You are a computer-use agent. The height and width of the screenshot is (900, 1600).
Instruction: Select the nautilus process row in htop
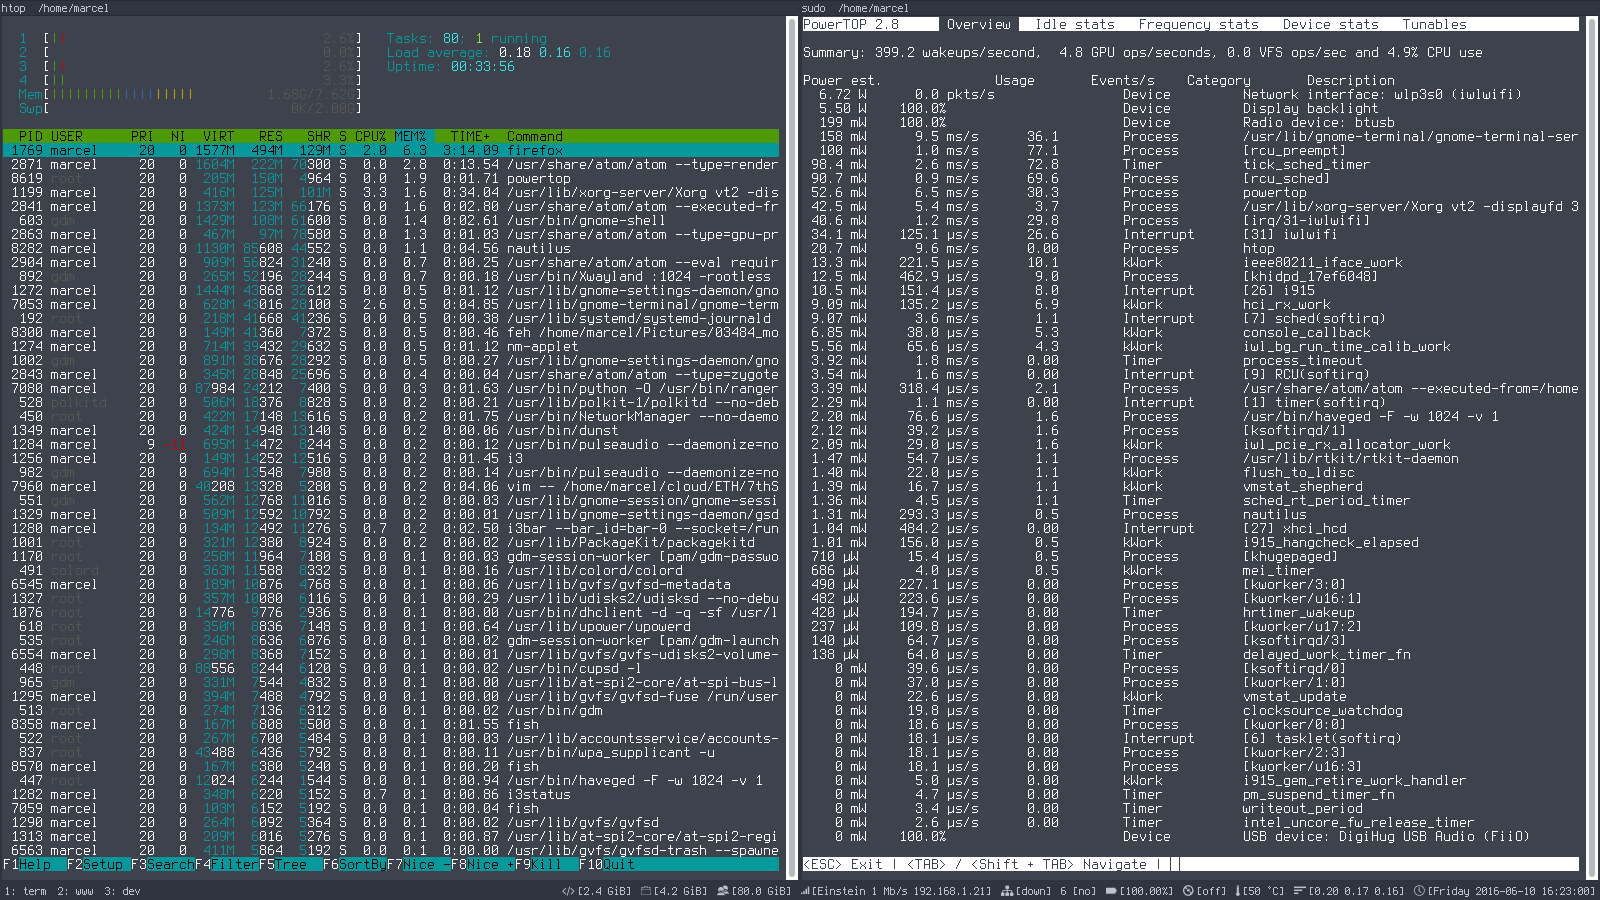click(x=391, y=248)
